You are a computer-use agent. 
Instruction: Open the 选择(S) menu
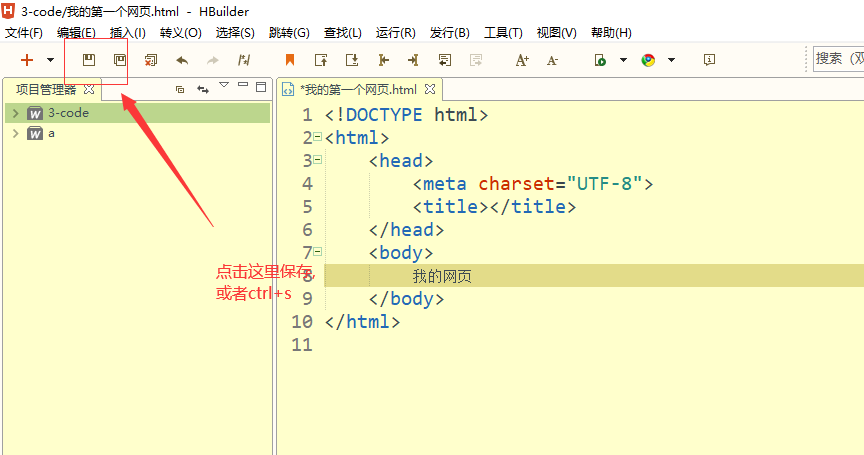[x=235, y=33]
